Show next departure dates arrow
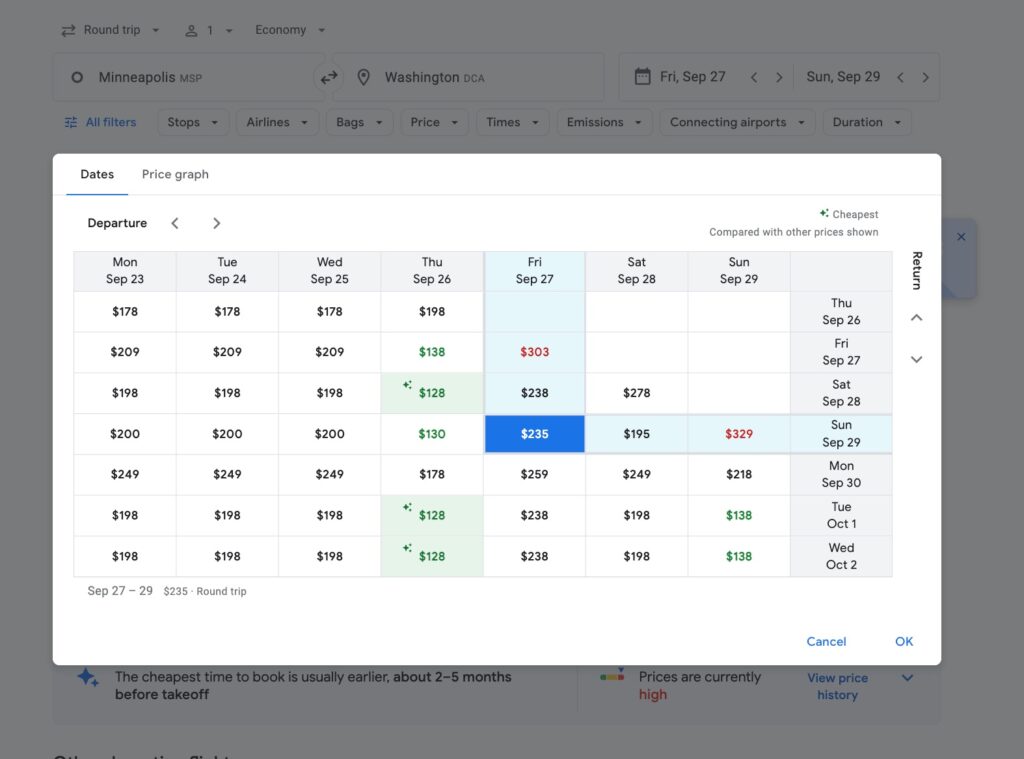 (216, 223)
